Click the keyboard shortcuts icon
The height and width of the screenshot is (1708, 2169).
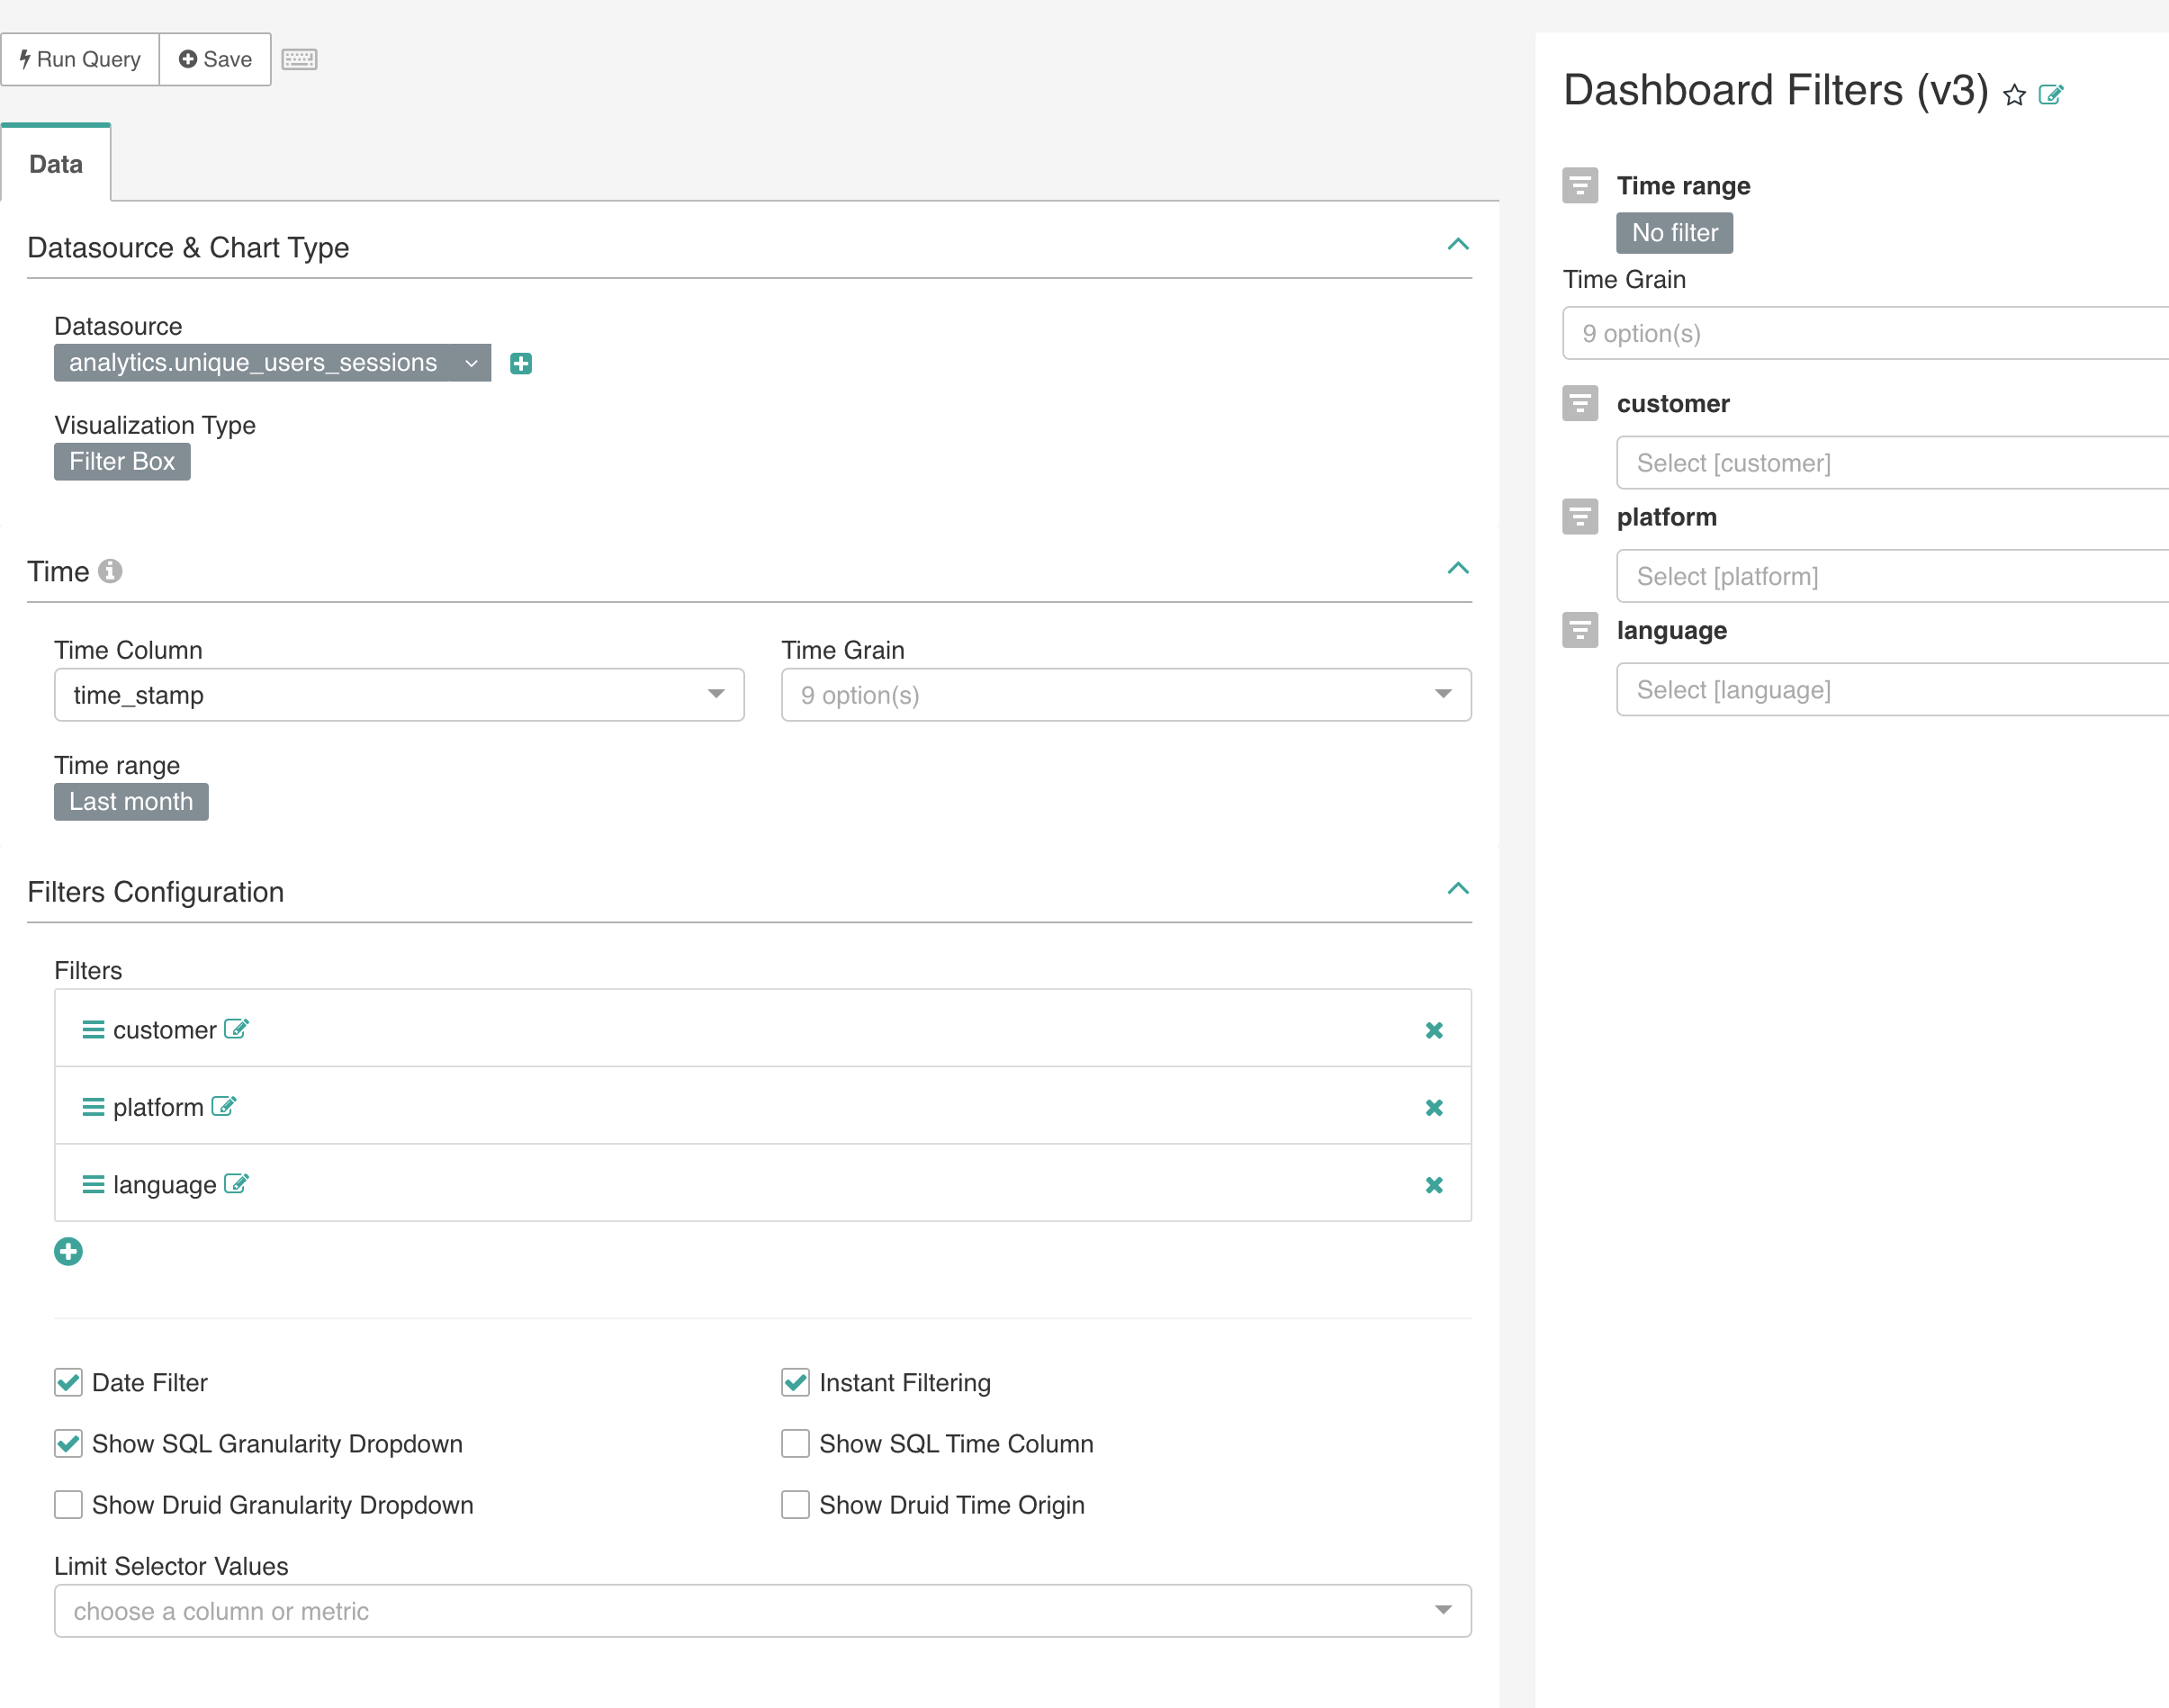(299, 59)
